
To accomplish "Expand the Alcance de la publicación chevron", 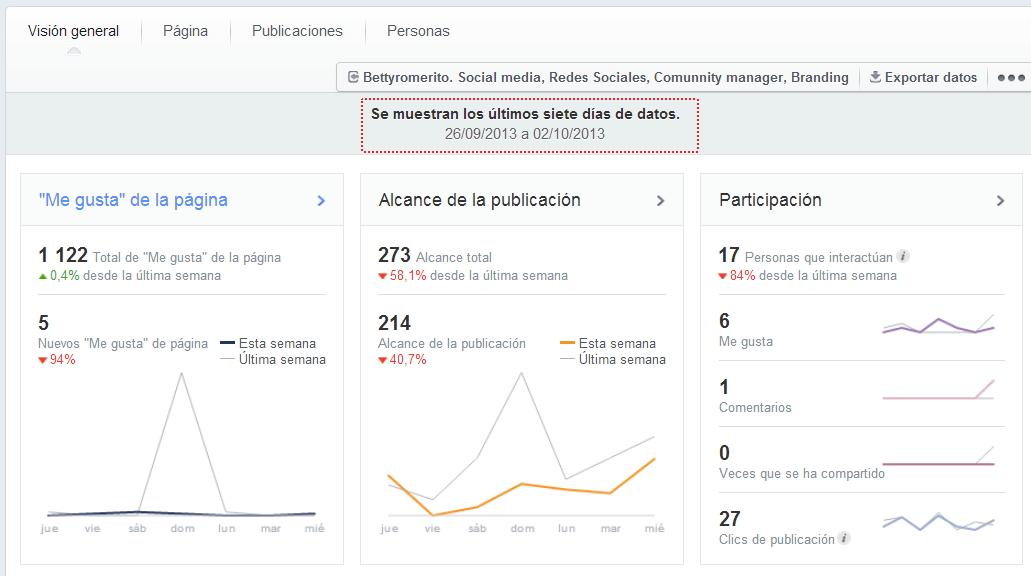I will click(x=661, y=201).
